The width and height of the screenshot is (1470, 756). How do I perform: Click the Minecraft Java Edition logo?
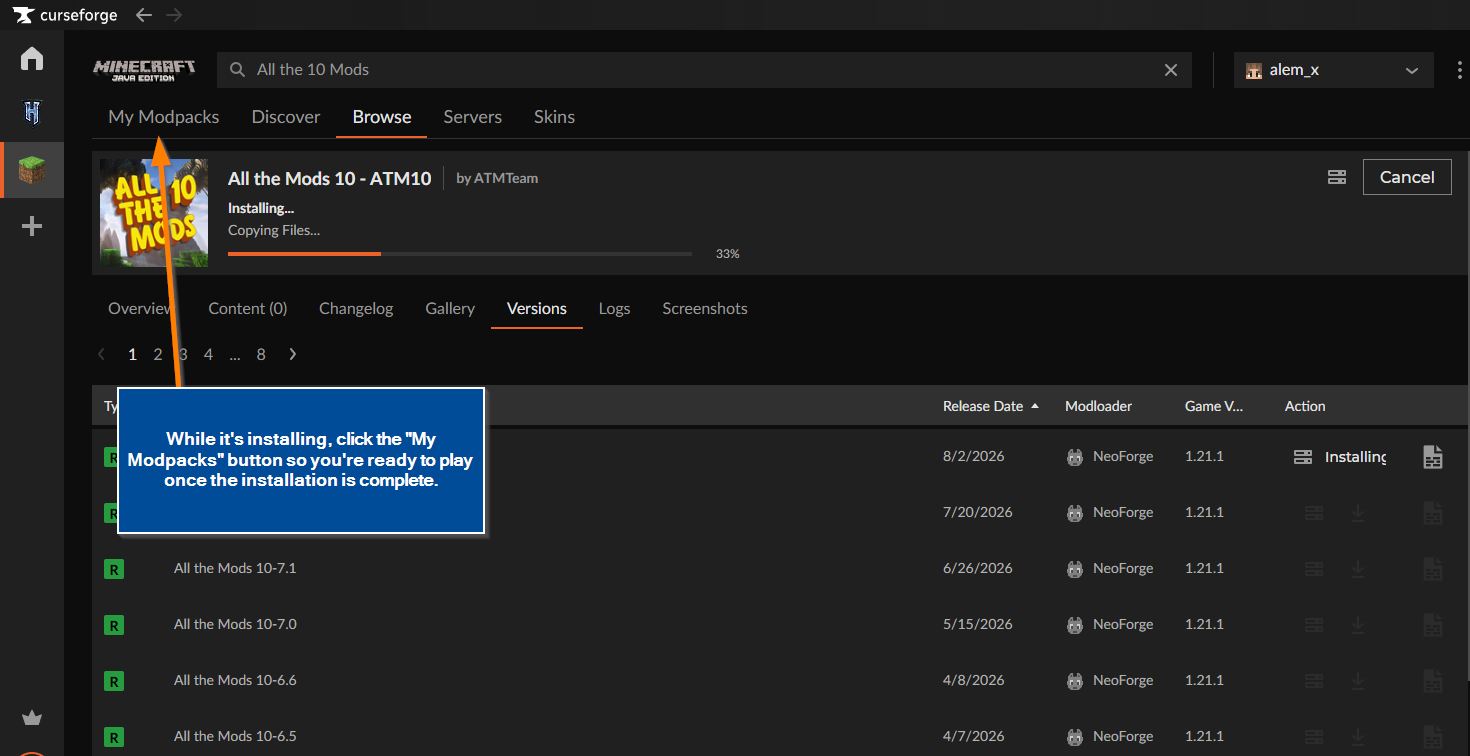click(x=144, y=70)
